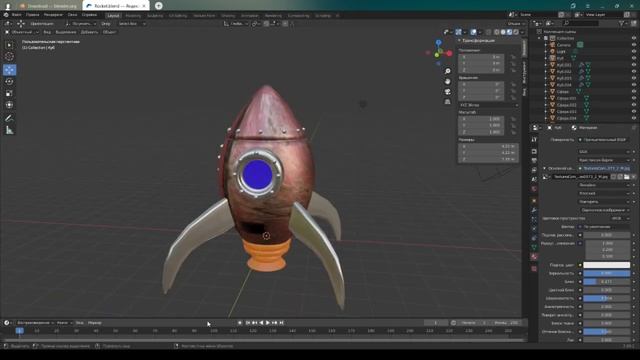The width and height of the screenshot is (640, 360).
Task: Open the Render properties tab icon
Action: coord(534,151)
